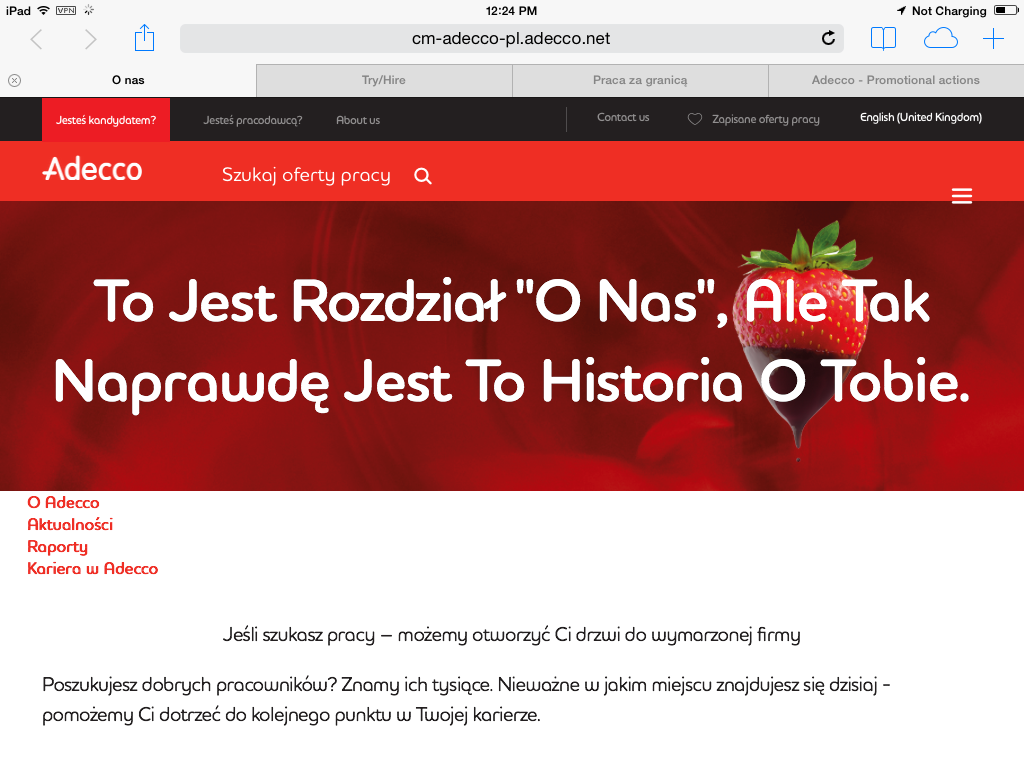
Task: Click the magnifier search icon
Action: tap(423, 176)
